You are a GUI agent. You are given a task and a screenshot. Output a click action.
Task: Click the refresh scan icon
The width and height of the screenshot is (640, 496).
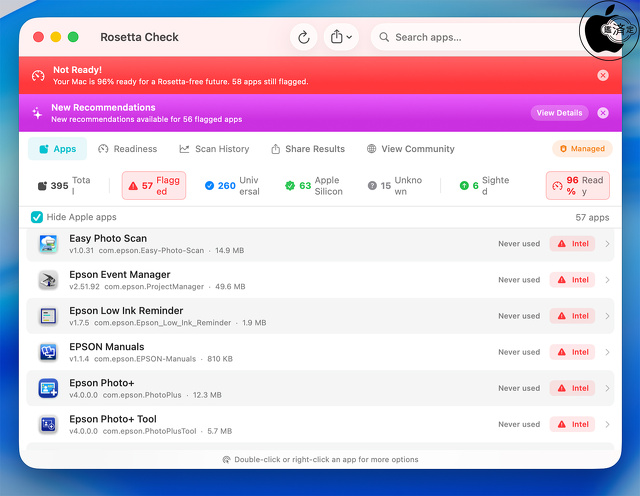click(303, 37)
